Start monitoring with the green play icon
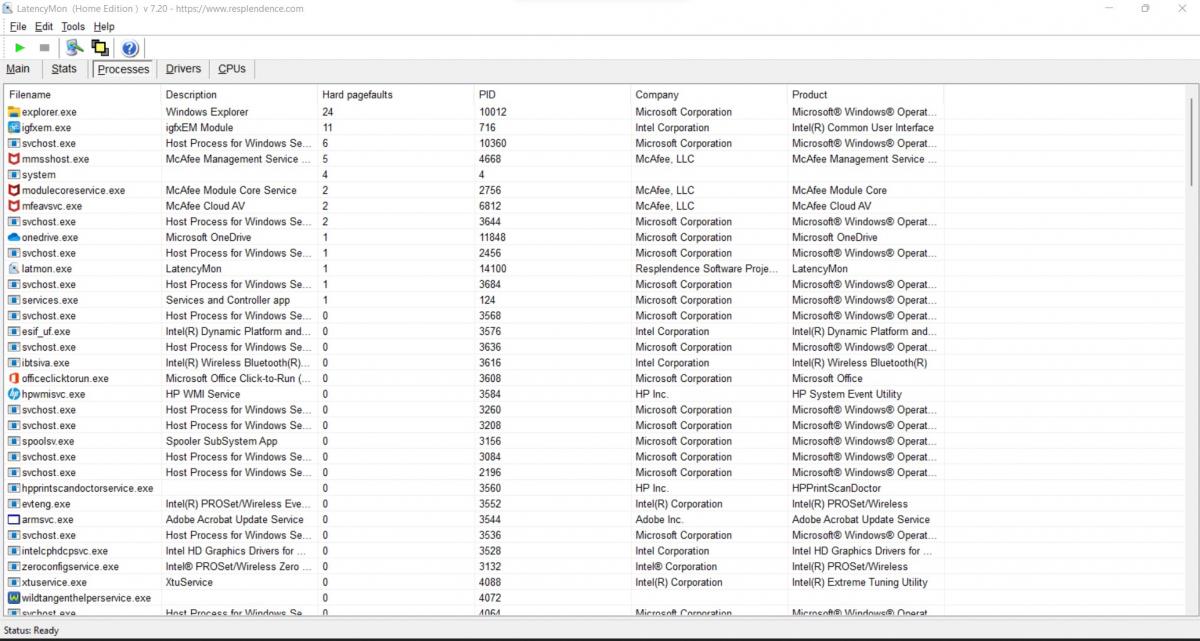Viewport: 1200px width, 641px height. coord(20,47)
